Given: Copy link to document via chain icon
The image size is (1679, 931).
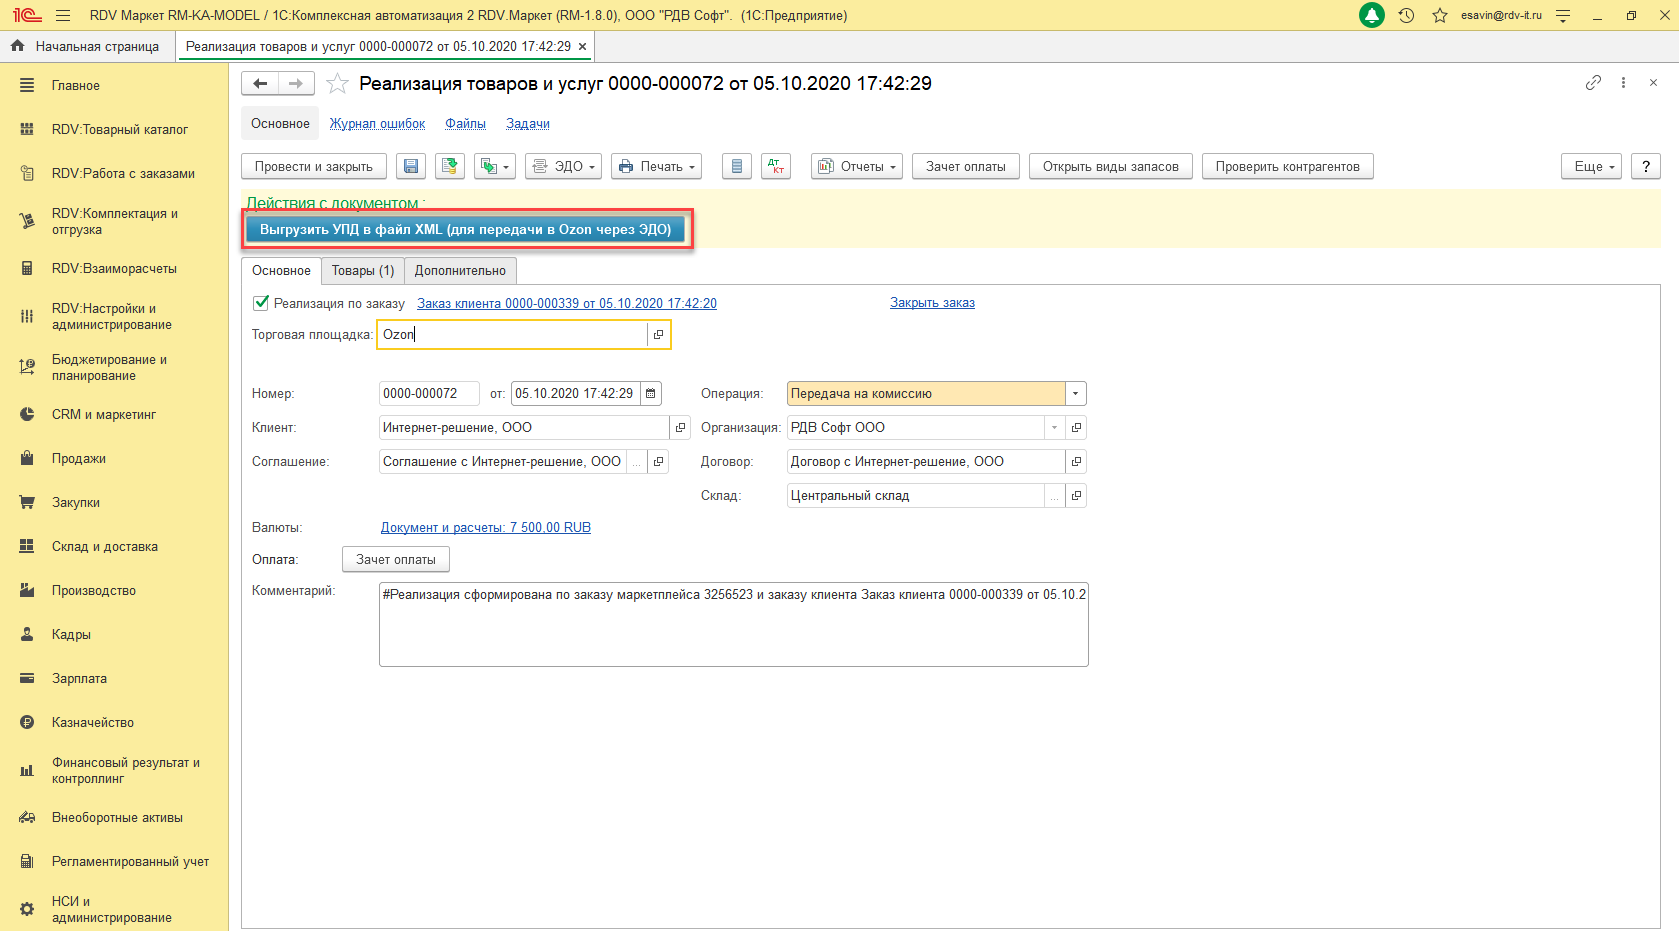Looking at the screenshot, I should pyautogui.click(x=1593, y=83).
